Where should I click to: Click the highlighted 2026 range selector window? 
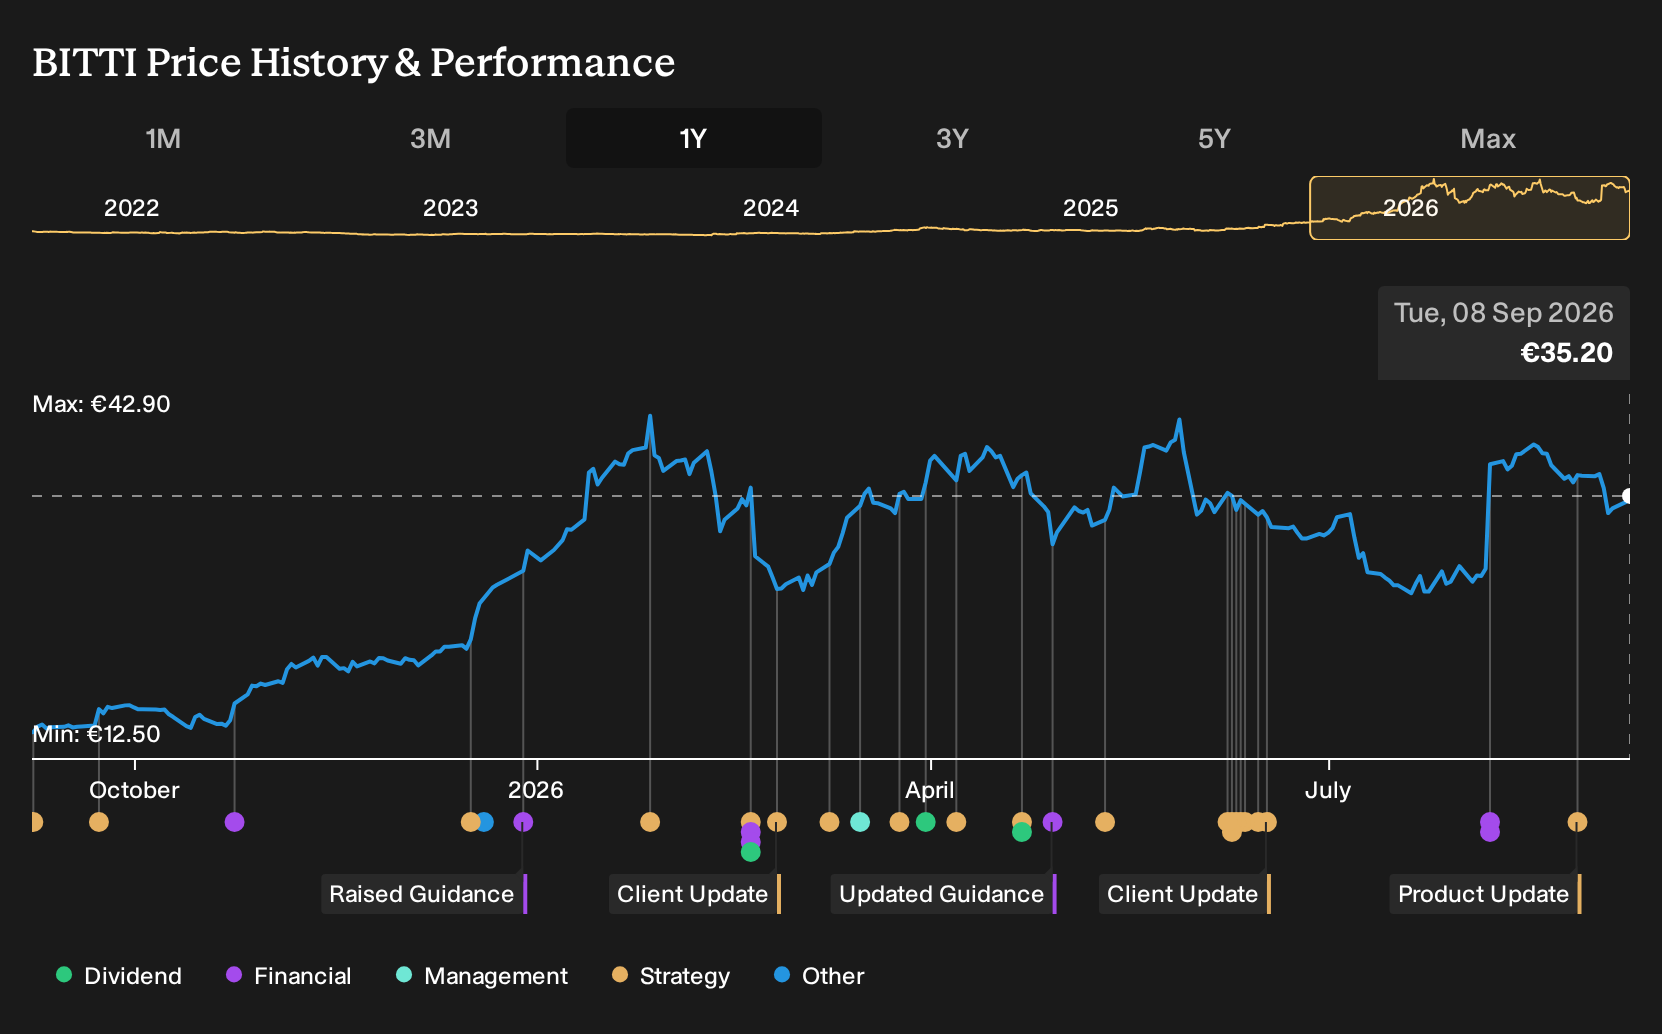[1469, 208]
